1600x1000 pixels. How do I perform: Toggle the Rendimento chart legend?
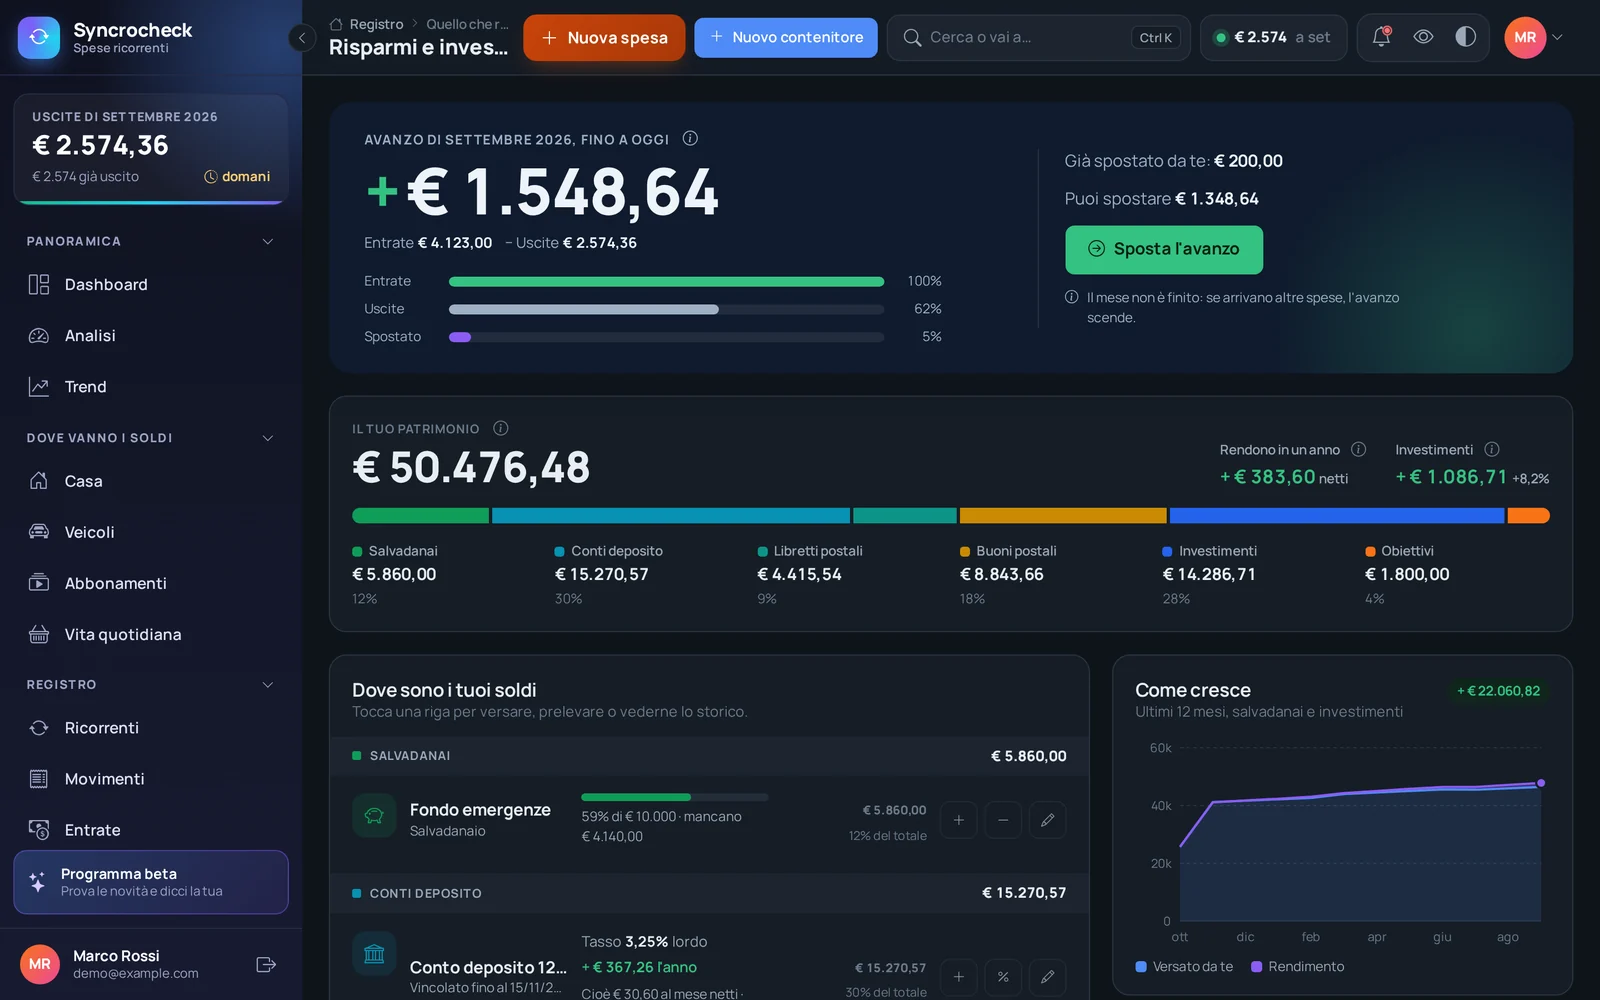pos(1298,966)
